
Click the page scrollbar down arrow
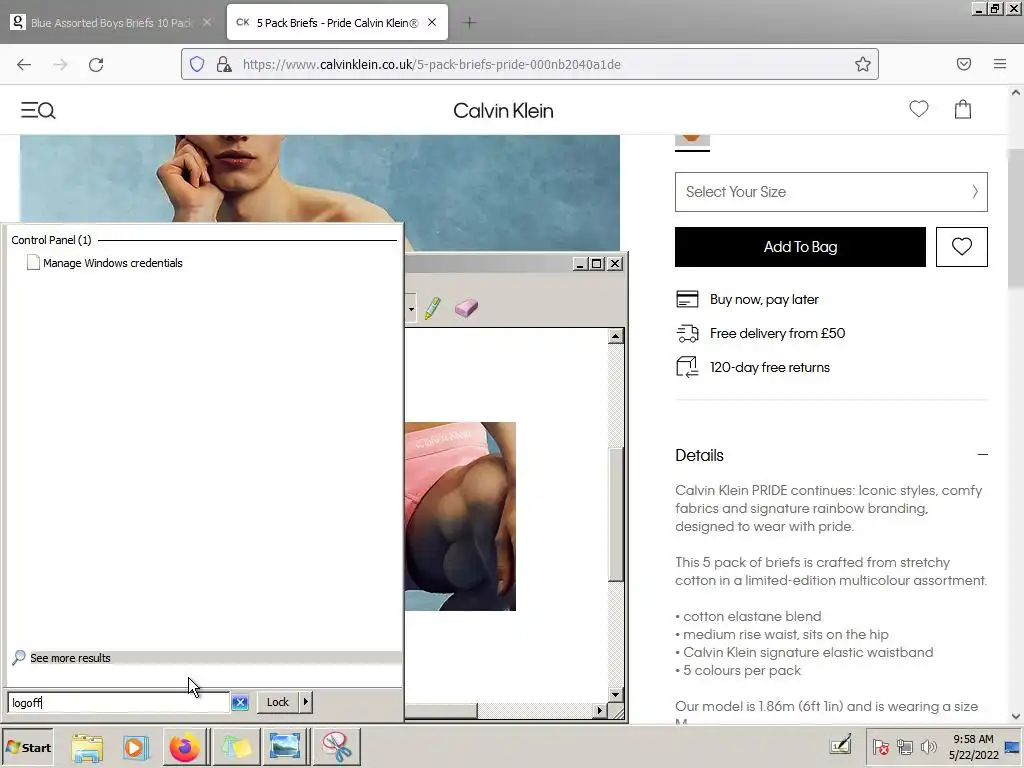click(x=1016, y=716)
